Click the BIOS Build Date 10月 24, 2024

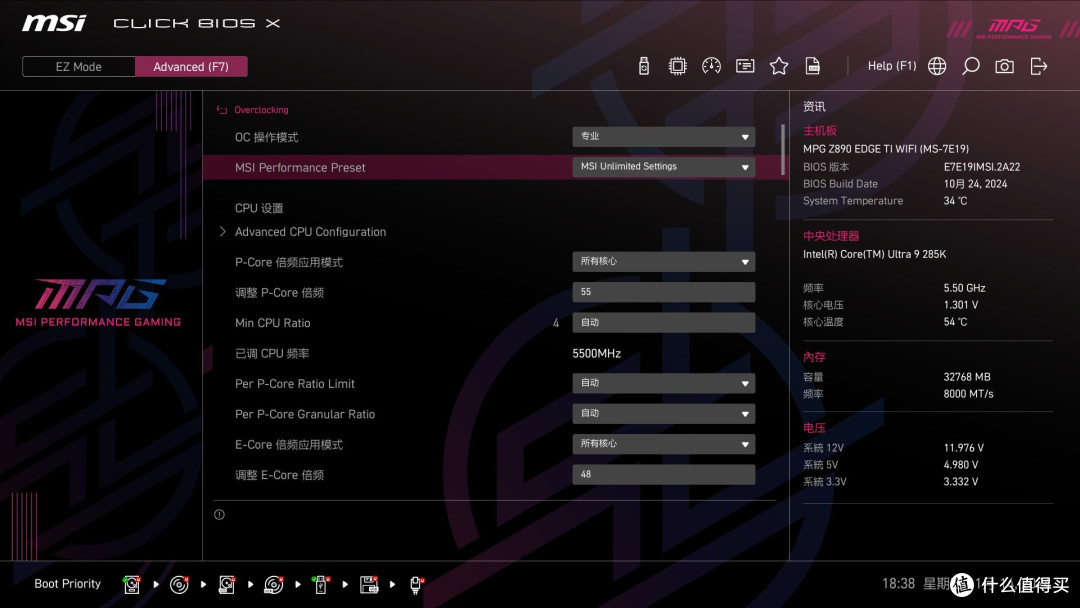(x=975, y=184)
